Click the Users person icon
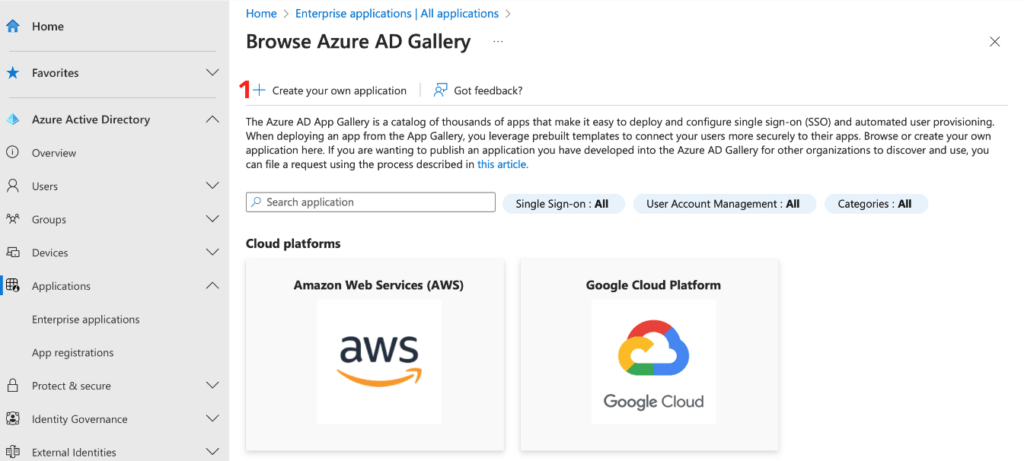Screen dimensions: 1024x461 click(13, 186)
